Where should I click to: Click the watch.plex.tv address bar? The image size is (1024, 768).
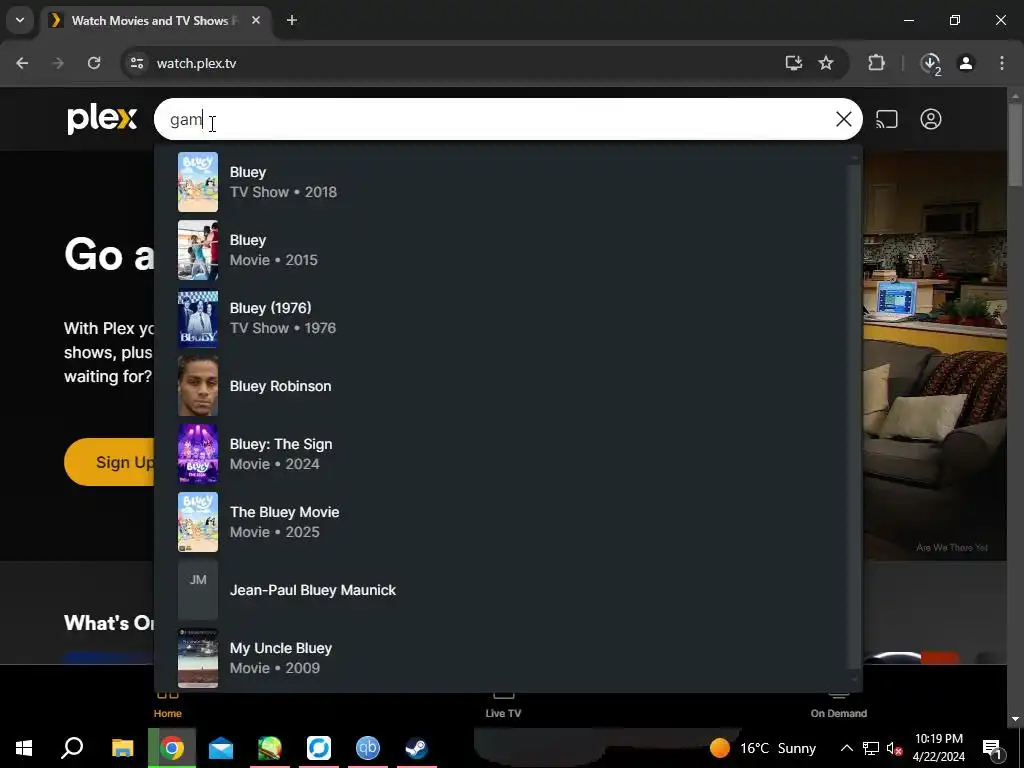tap(457, 63)
